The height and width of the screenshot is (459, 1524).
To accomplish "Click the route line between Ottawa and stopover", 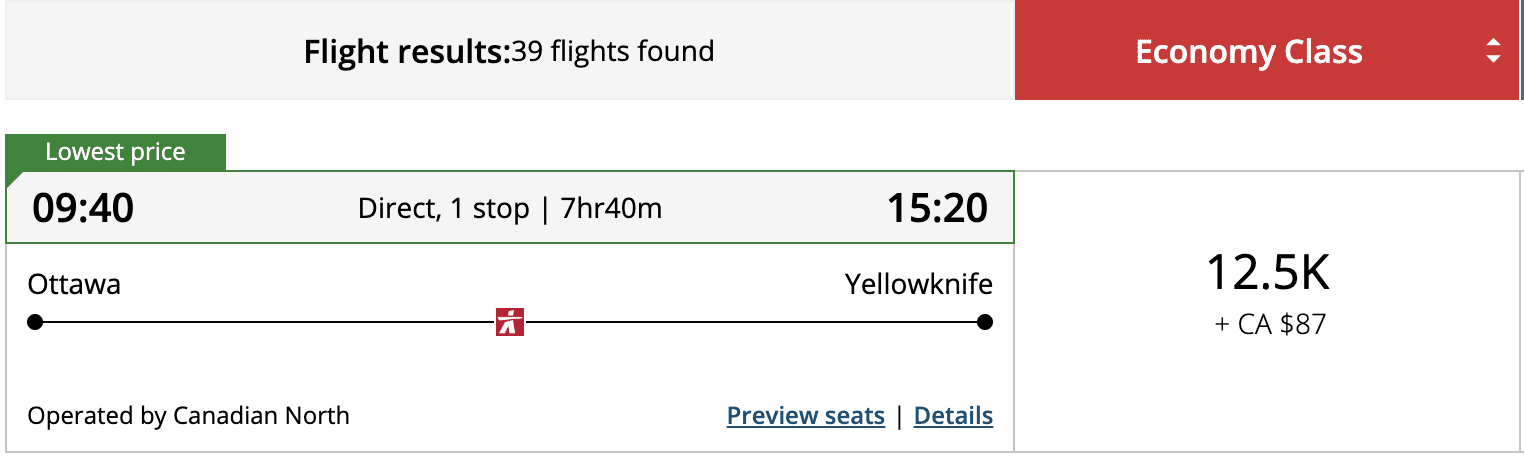I will [265, 322].
